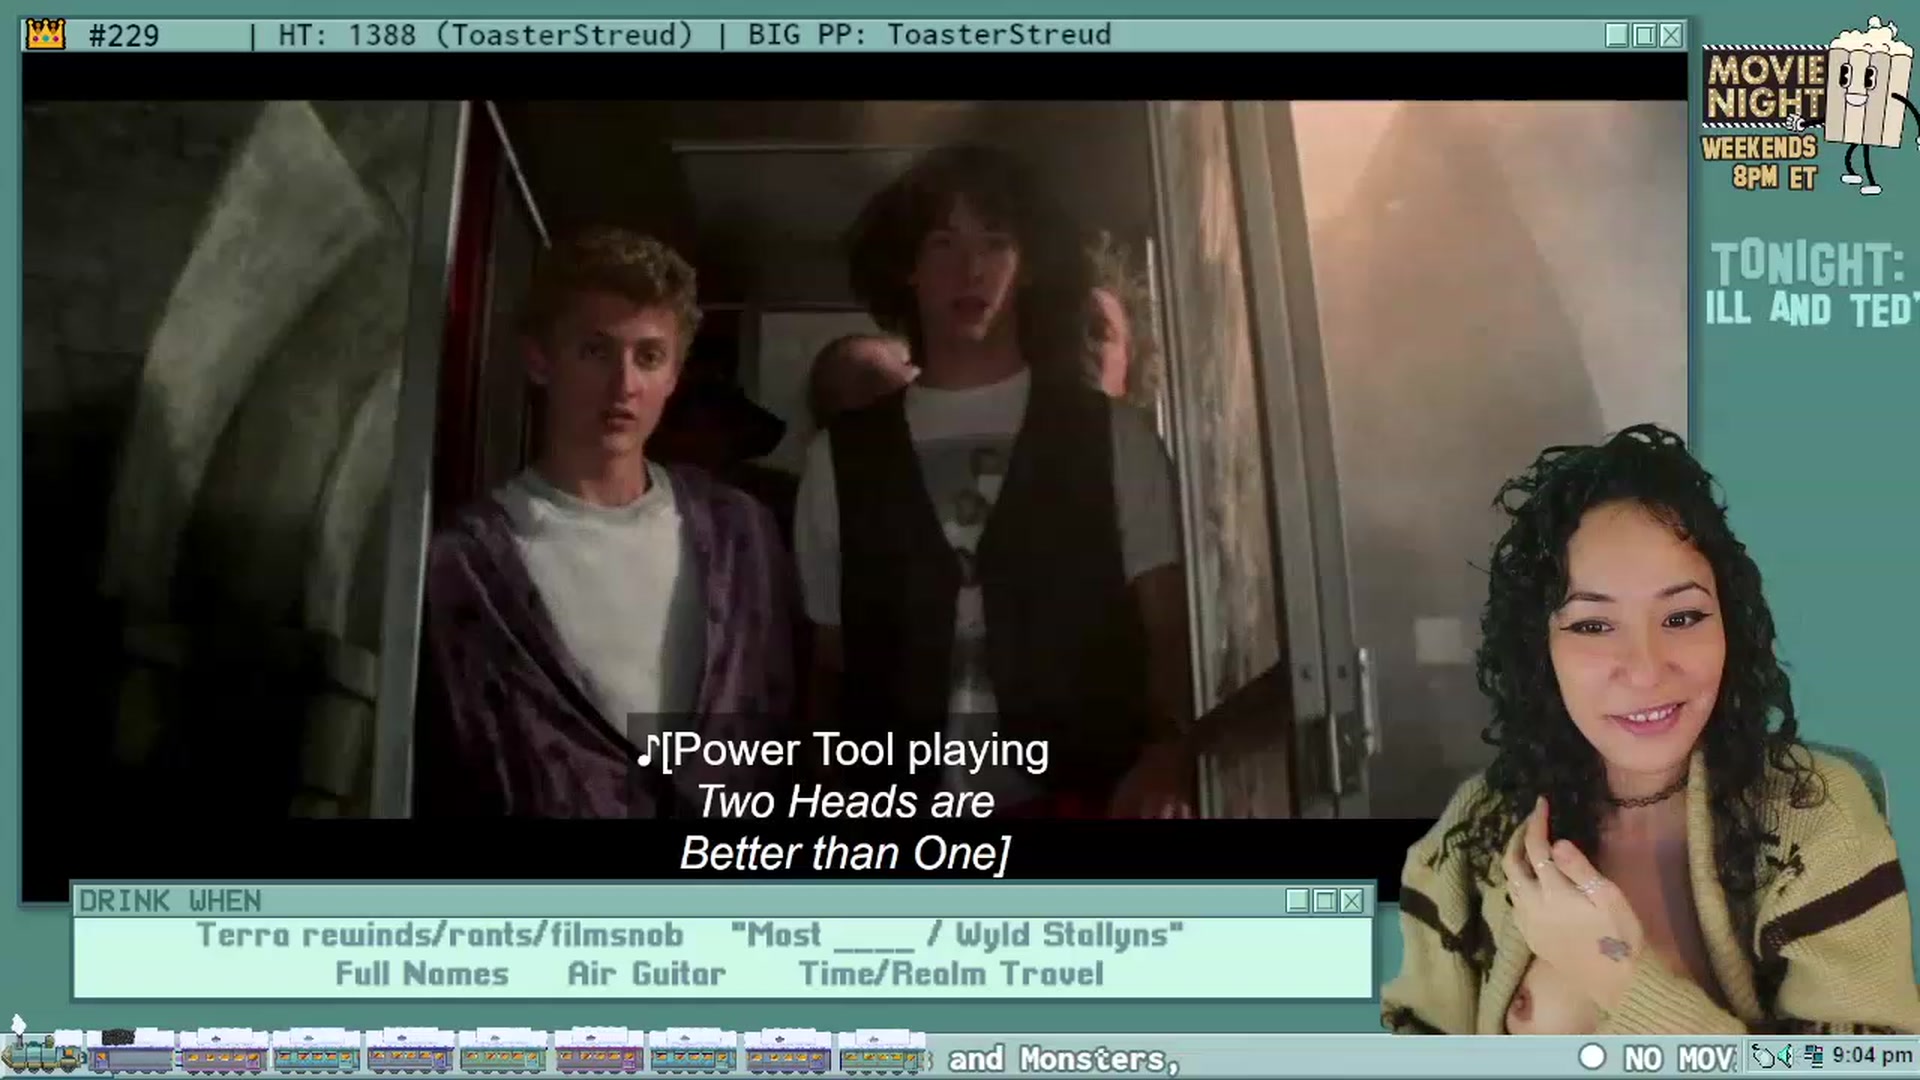
Task: Click 'HT: 1388 (ToasterStreud)' in title bar
Action: [485, 35]
